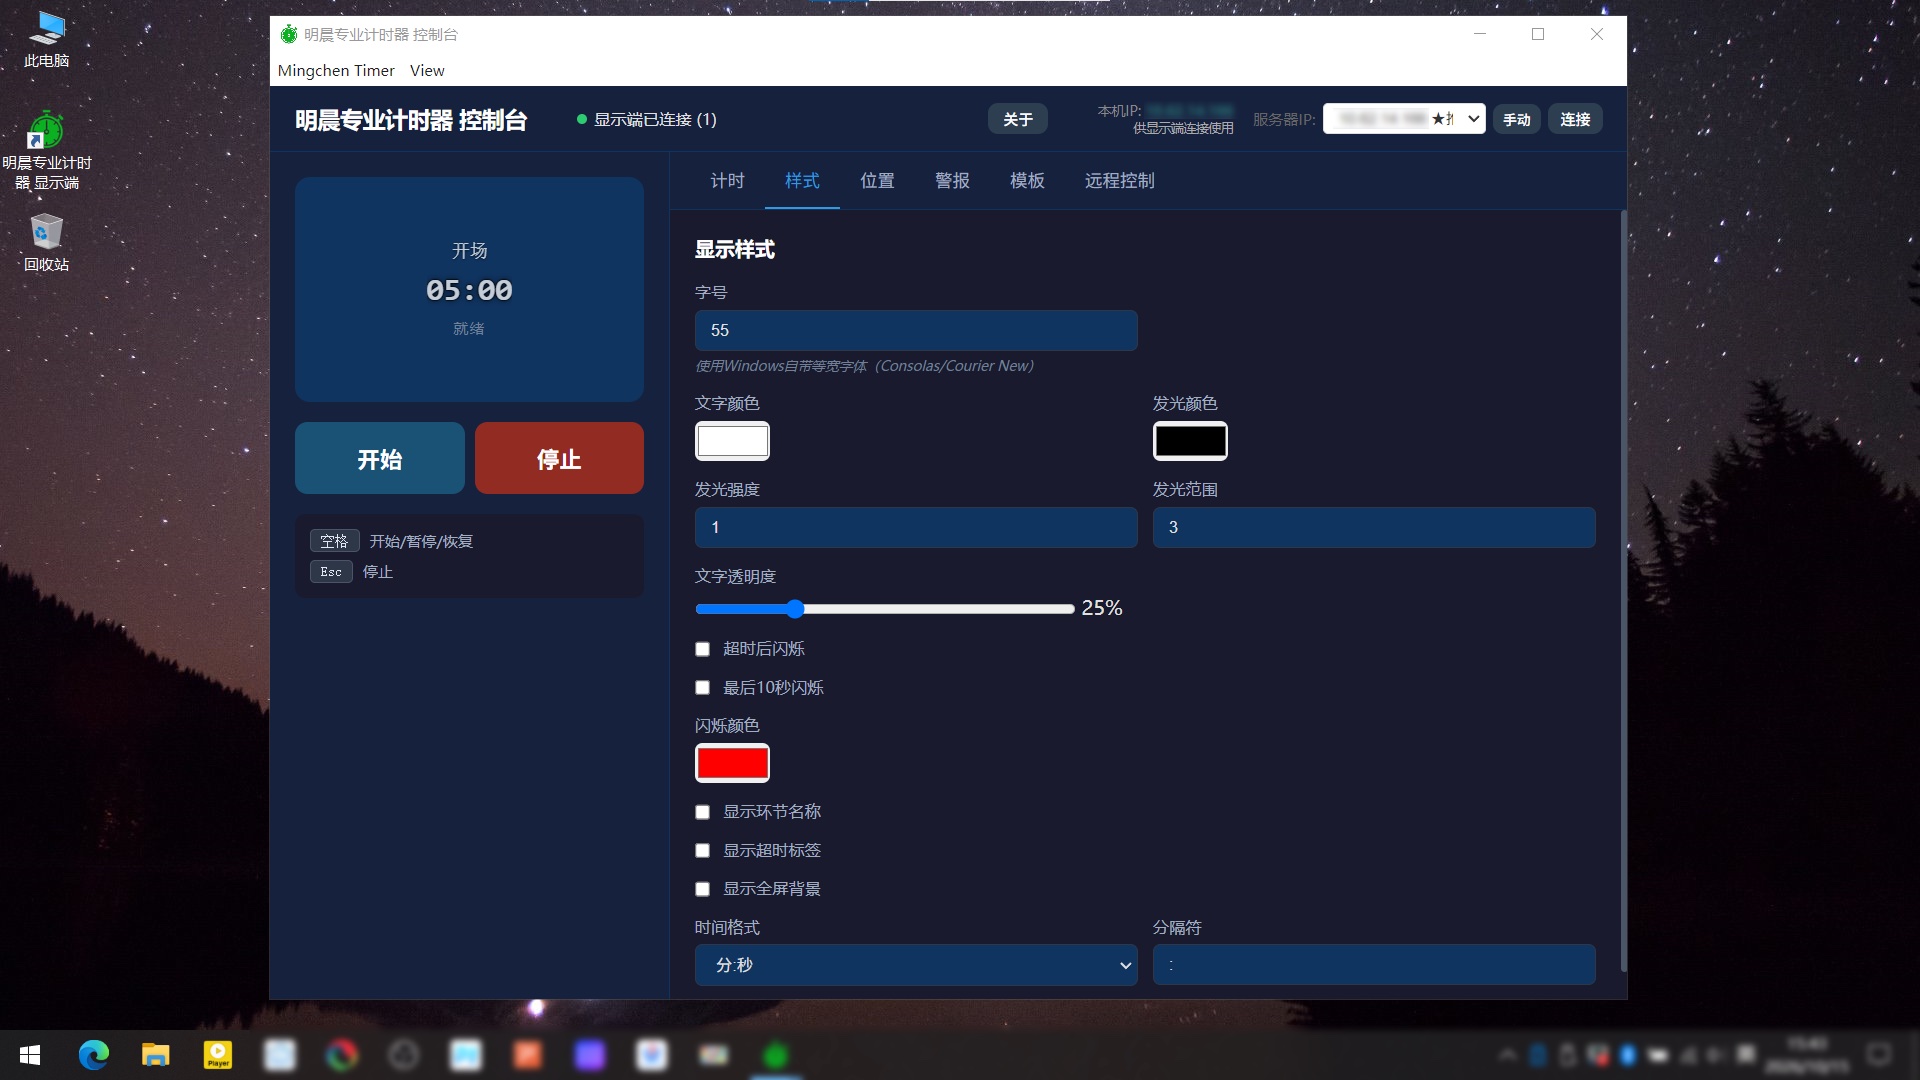Click the green timer app icon in title bar
Viewport: 1920px width, 1080px height.
coord(289,34)
